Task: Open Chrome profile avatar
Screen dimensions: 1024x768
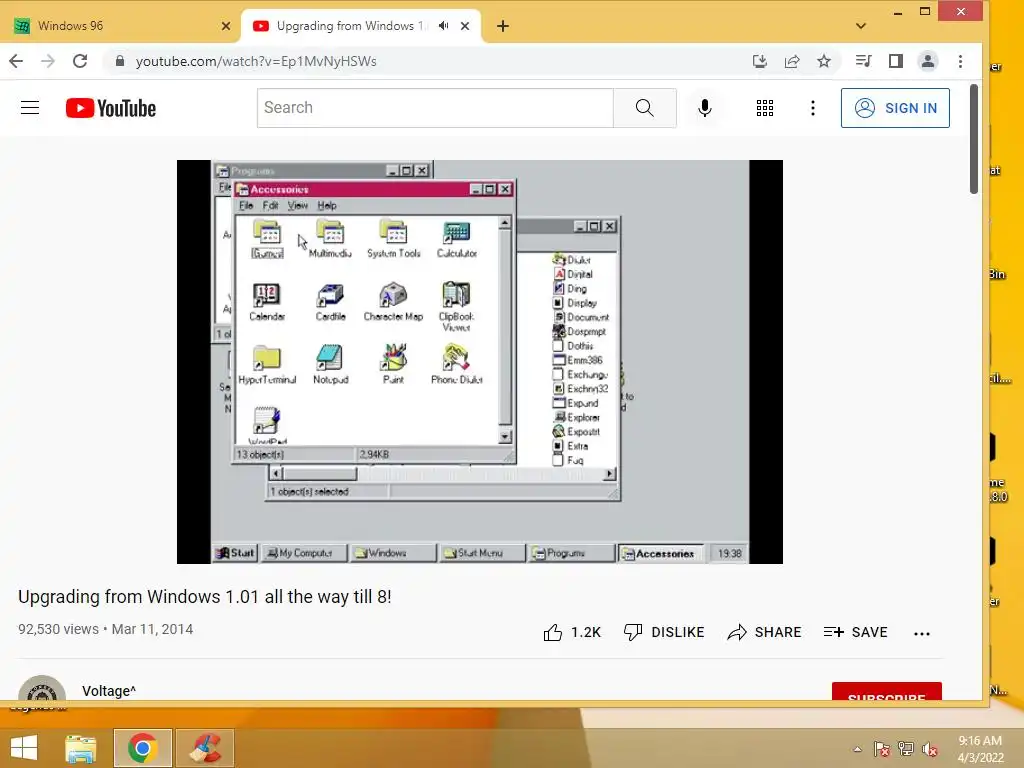Action: pyautogui.click(x=927, y=61)
